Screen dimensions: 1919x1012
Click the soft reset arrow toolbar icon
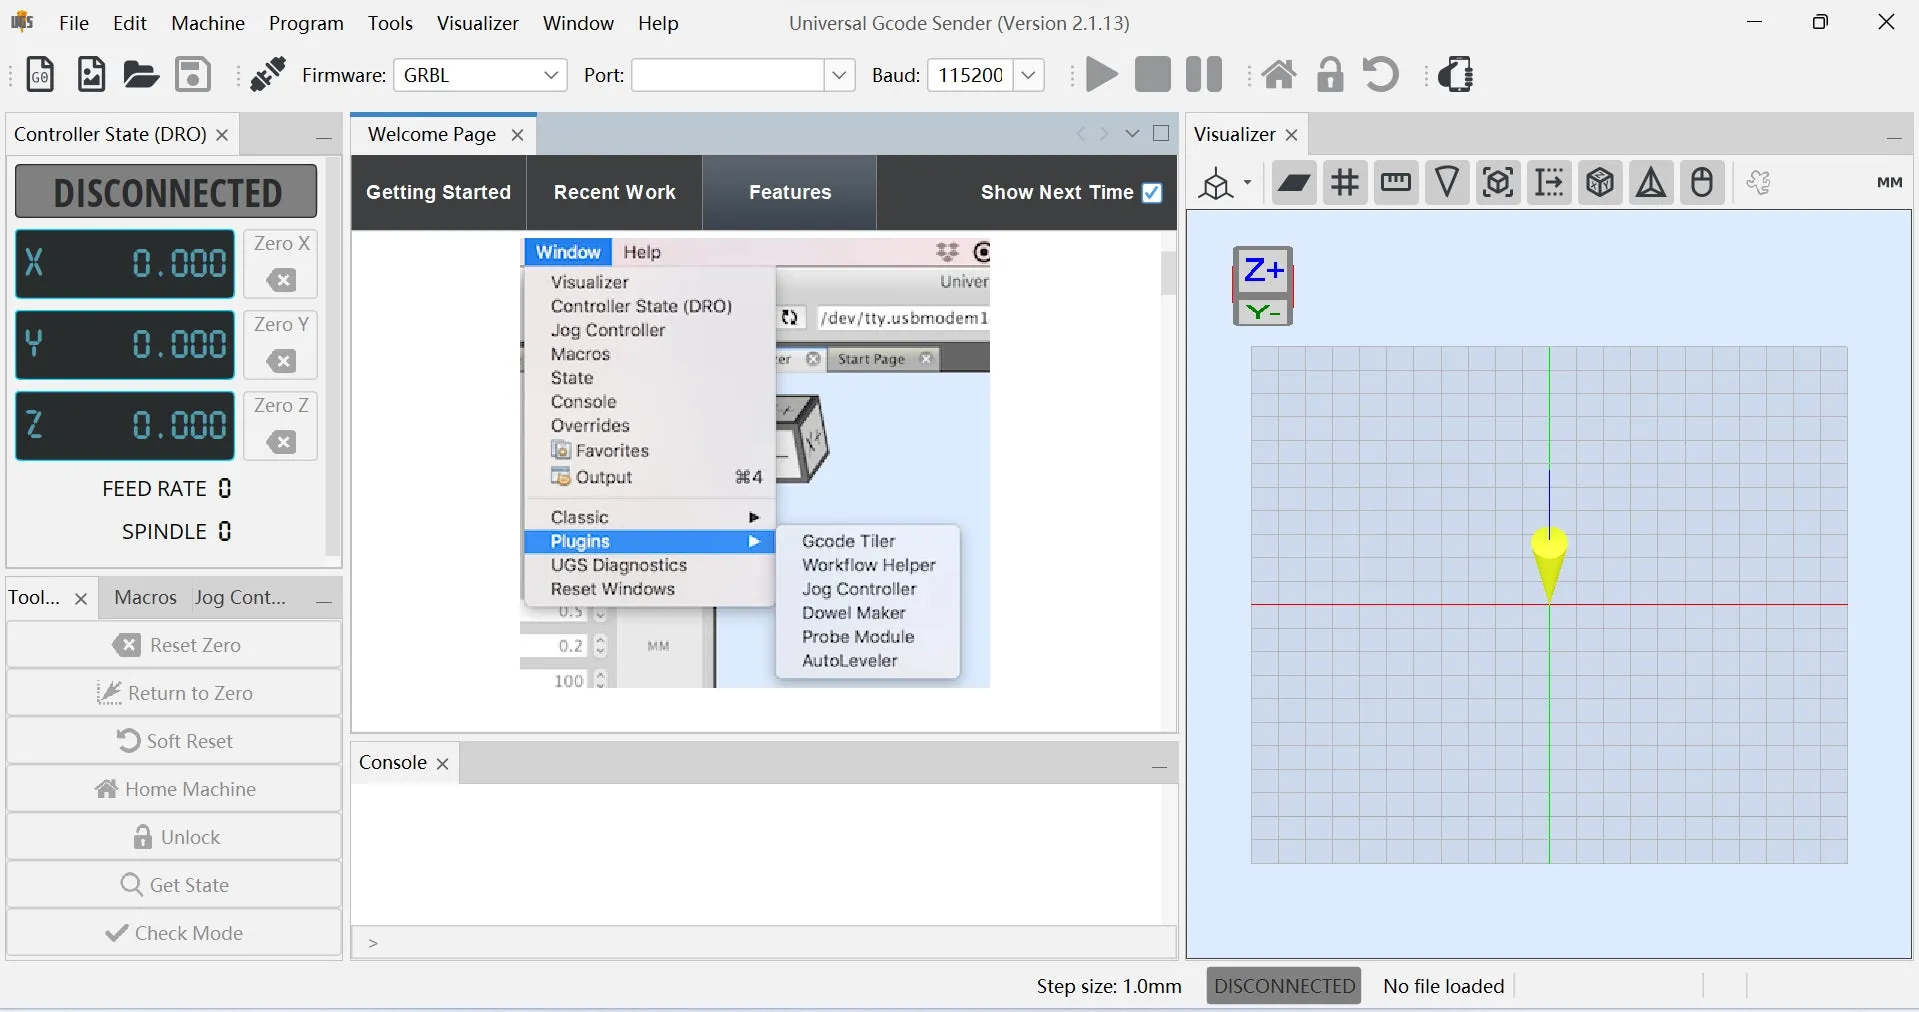1381,75
